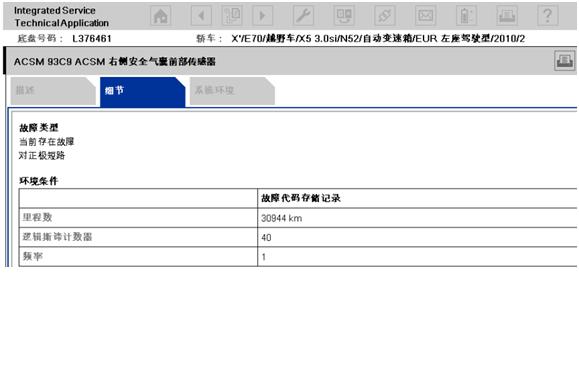
Task: Check the battery status icon
Action: coord(466,16)
